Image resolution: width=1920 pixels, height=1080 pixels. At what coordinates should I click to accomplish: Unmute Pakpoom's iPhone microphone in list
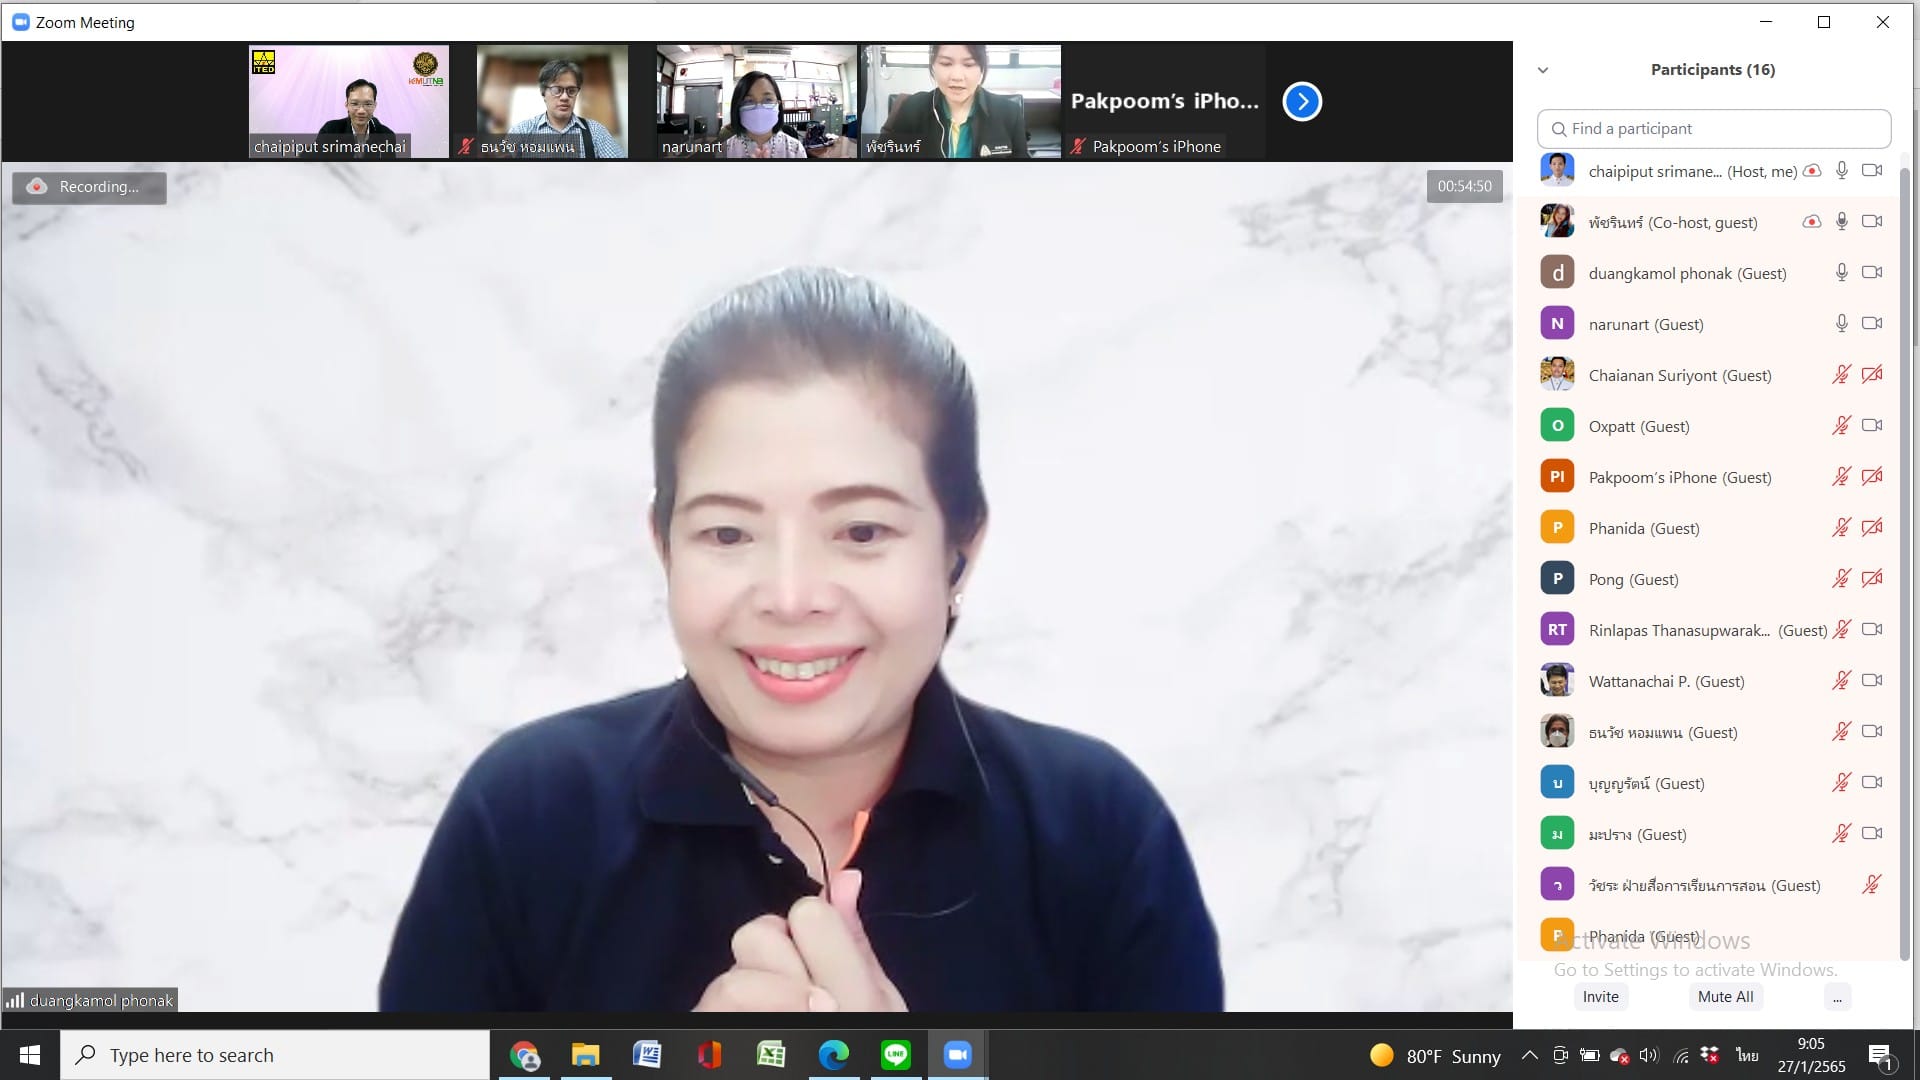click(x=1841, y=477)
